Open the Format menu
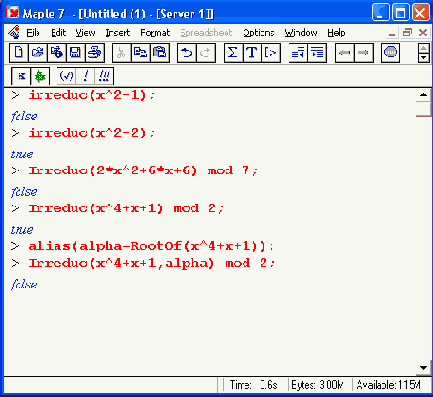 tap(155, 33)
